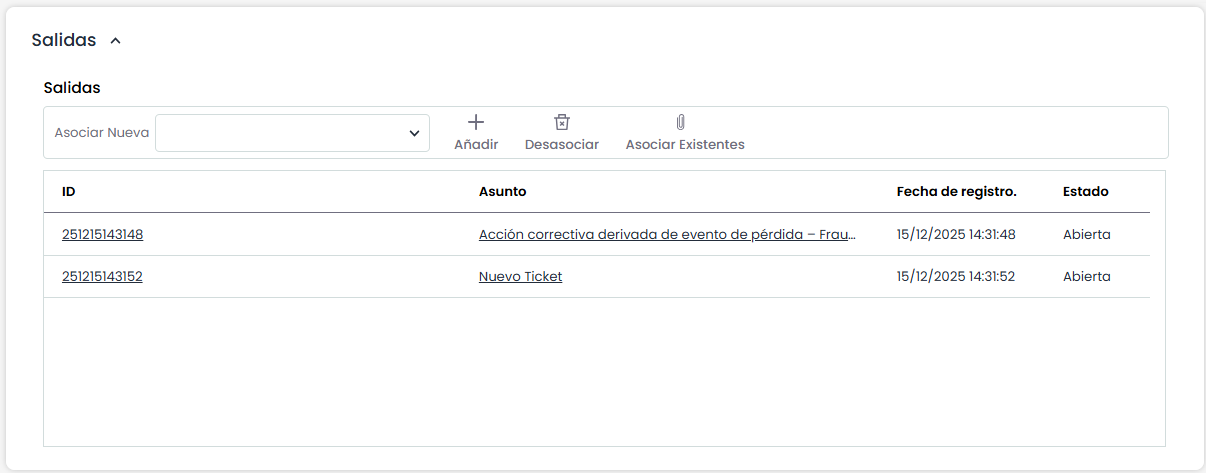The image size is (1206, 473).
Task: Click Abierta status in the Acción correctiva row
Action: pyautogui.click(x=1086, y=235)
